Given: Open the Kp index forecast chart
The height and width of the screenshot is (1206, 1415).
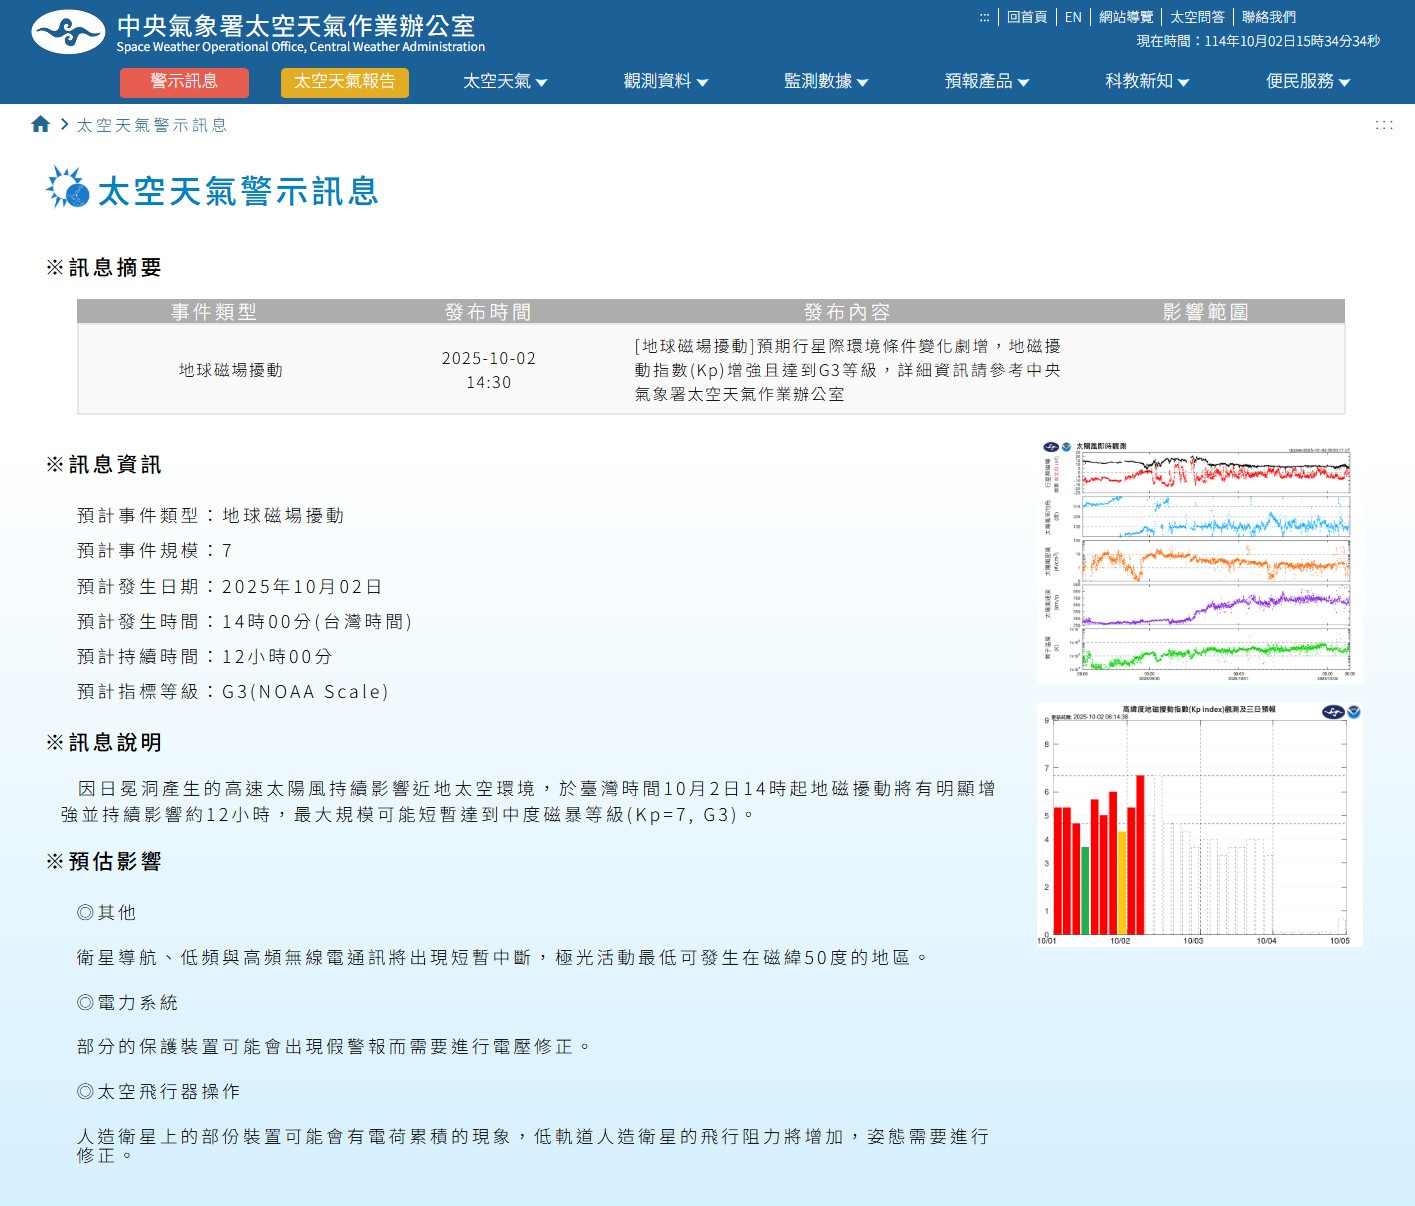Looking at the screenshot, I should click(x=1199, y=825).
